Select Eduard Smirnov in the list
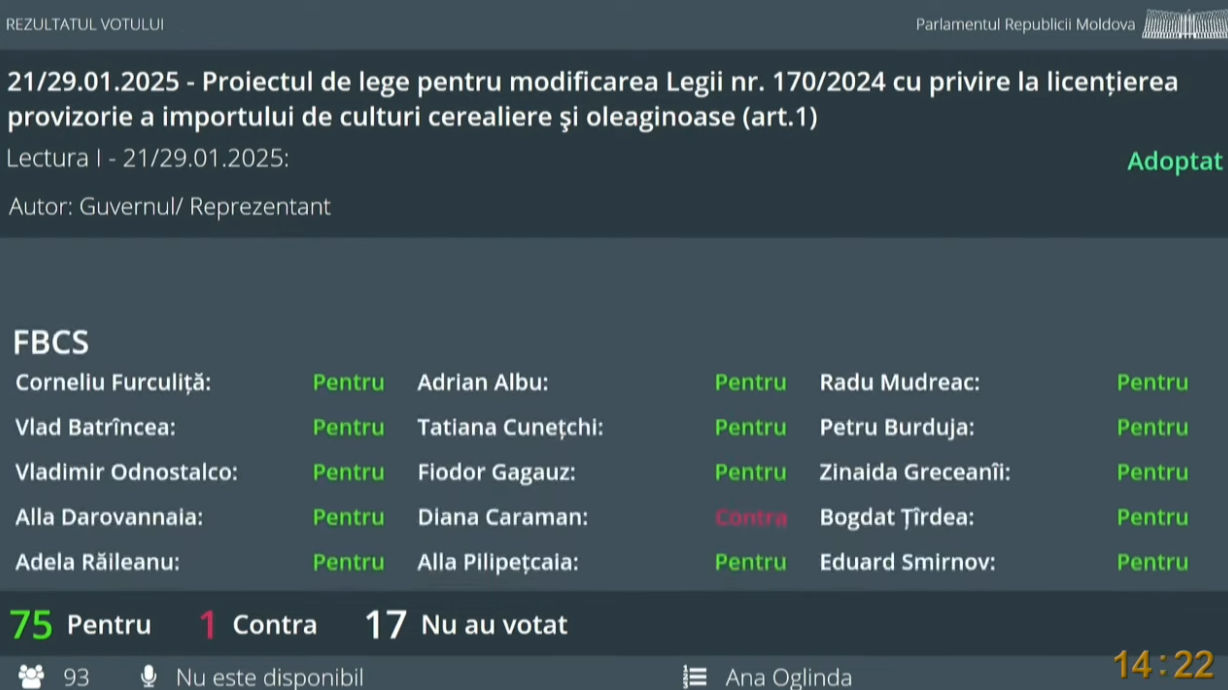Image resolution: width=1228 pixels, height=690 pixels. coord(907,562)
